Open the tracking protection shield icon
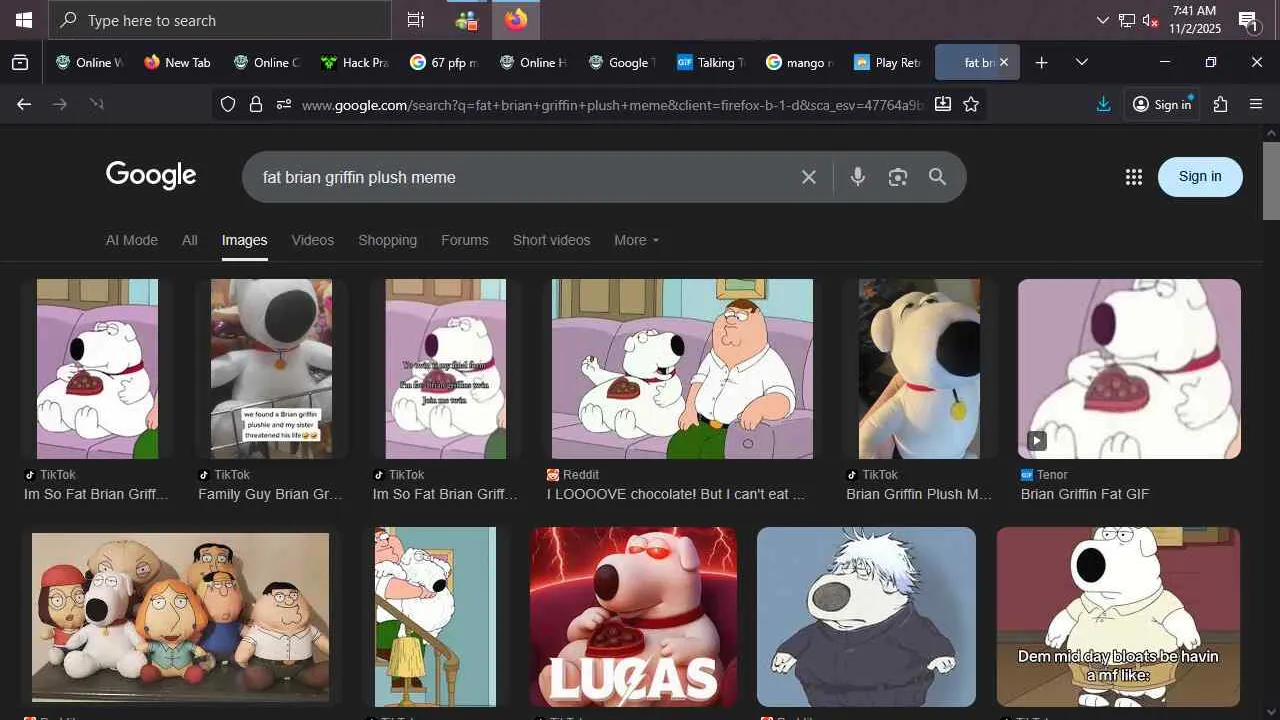This screenshot has width=1280, height=720. [x=228, y=104]
